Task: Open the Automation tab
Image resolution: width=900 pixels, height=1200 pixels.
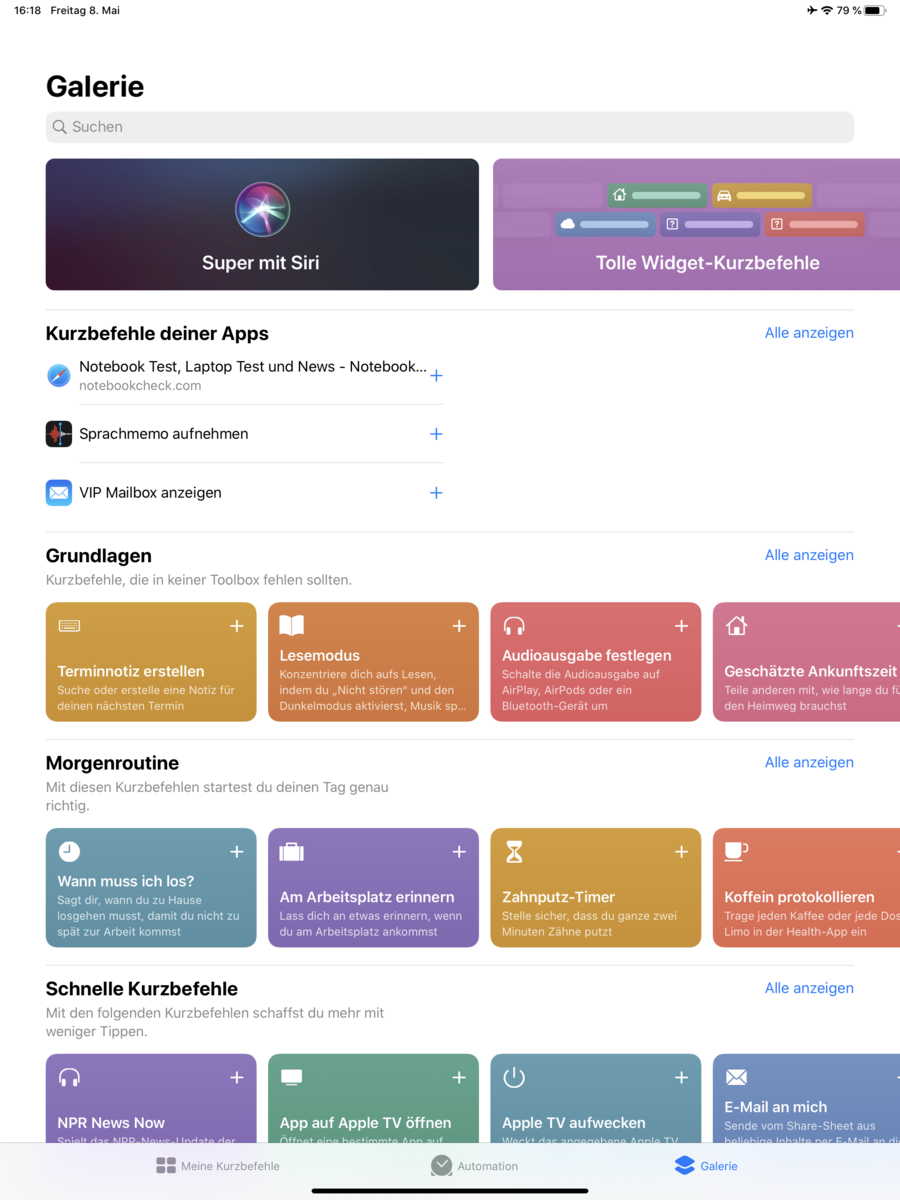Action: (474, 1166)
